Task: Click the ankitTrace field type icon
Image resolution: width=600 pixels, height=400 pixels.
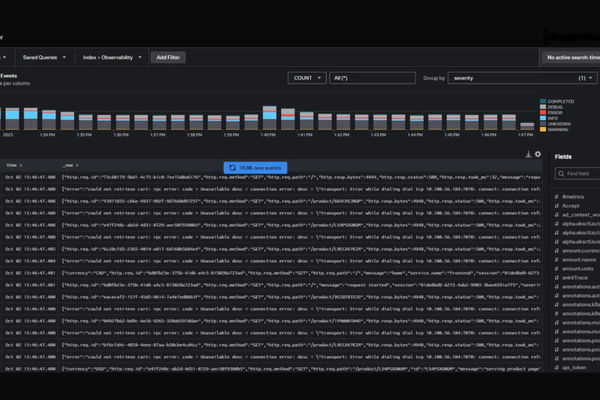Action: point(557,278)
